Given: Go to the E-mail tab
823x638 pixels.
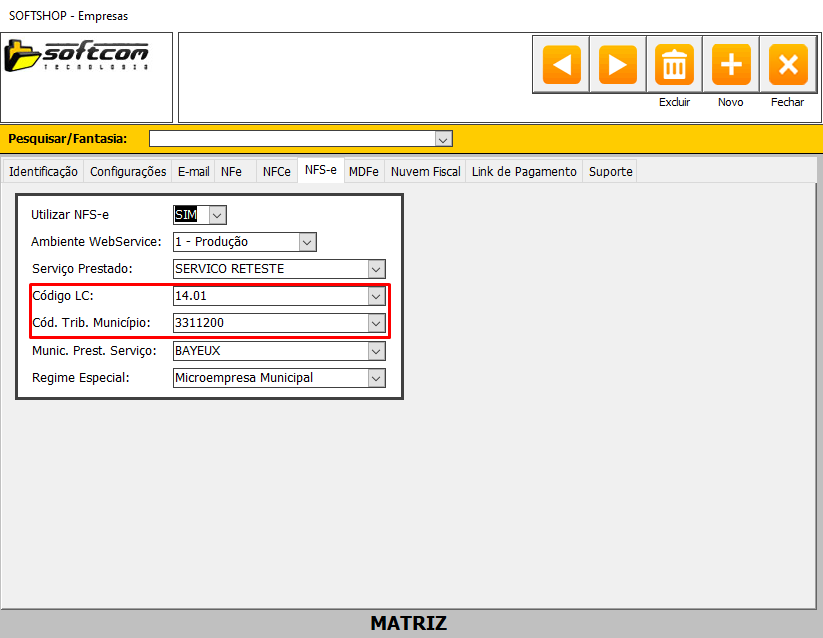Looking at the screenshot, I should click(x=193, y=172).
